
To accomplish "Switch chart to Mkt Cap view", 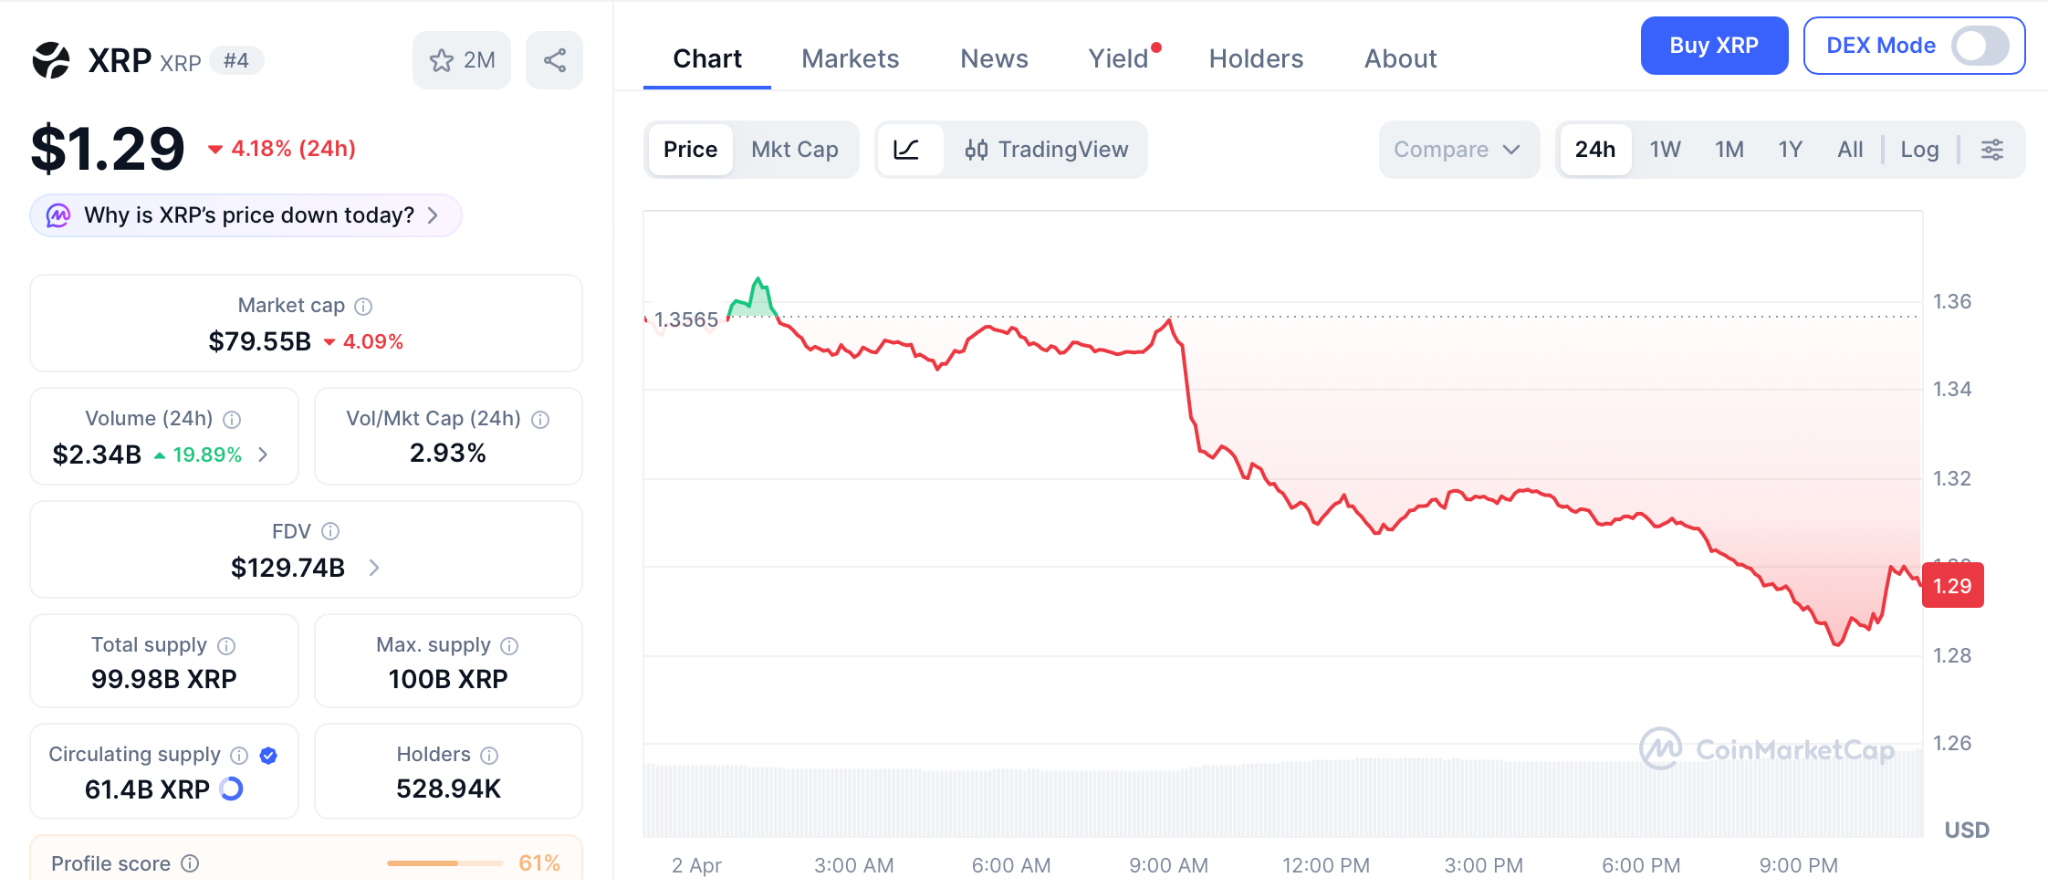I will tap(795, 150).
